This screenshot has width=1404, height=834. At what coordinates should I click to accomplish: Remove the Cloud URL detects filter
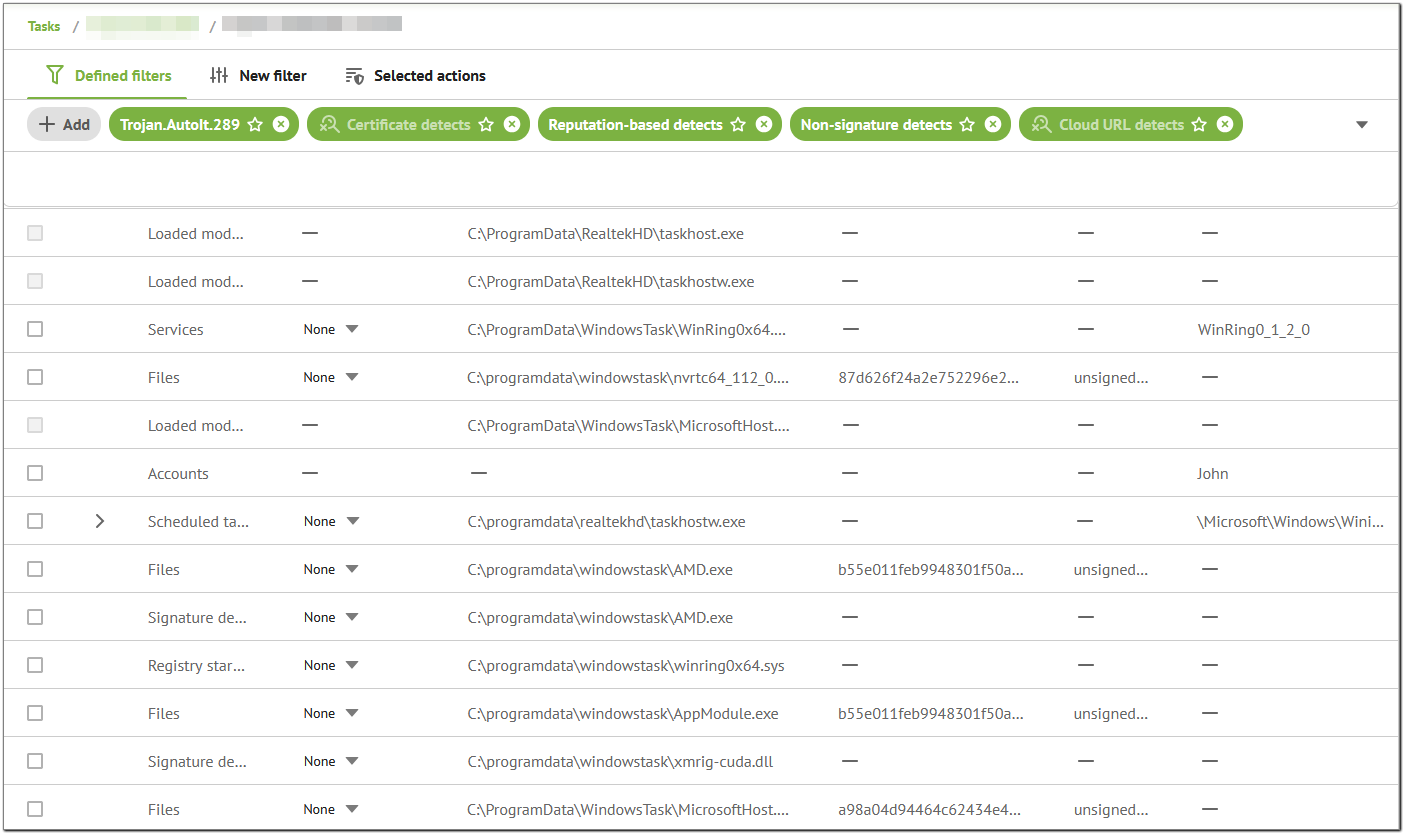click(1225, 125)
